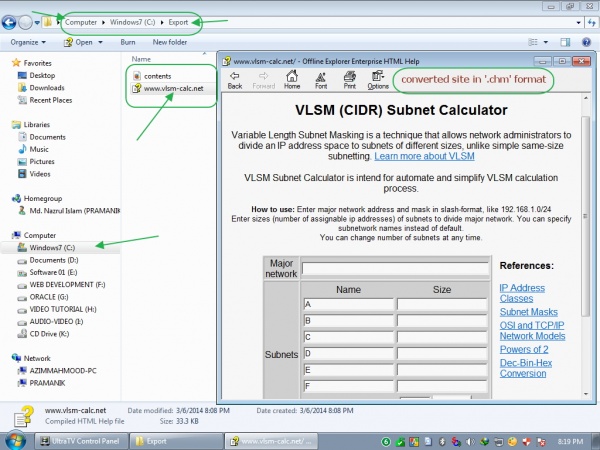The image size is (600, 450).
Task: Click the scroll down arrow in HTML Help
Action: click(586, 394)
